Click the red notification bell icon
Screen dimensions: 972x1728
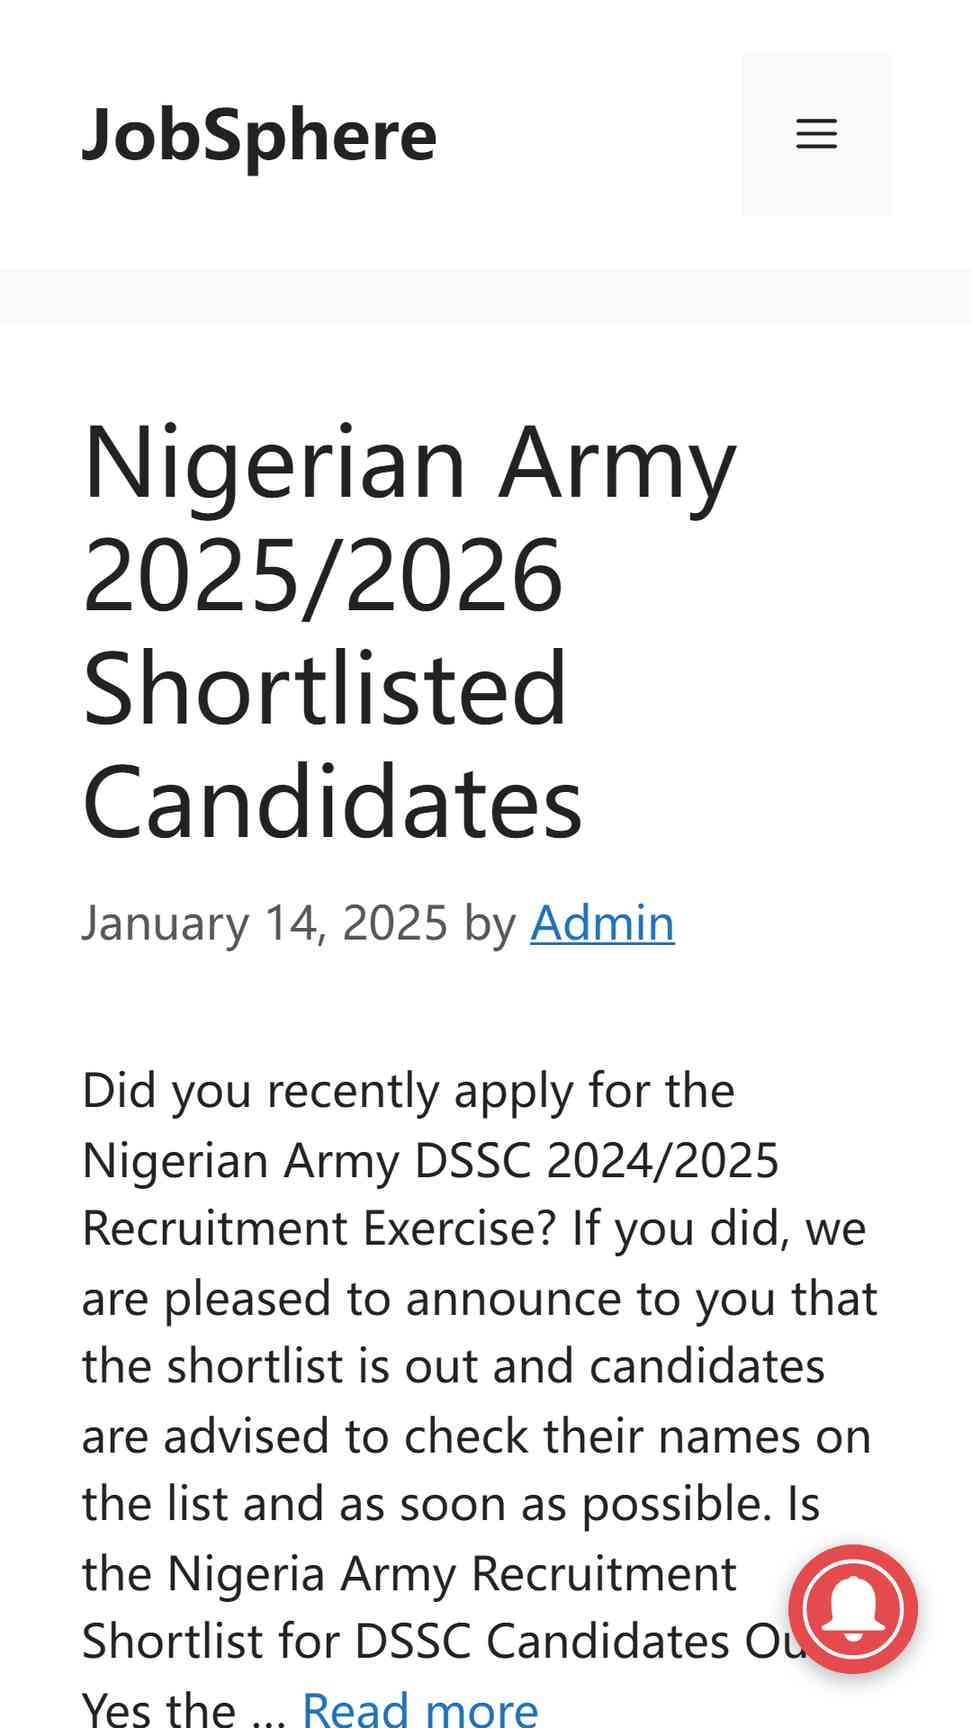(x=853, y=1609)
